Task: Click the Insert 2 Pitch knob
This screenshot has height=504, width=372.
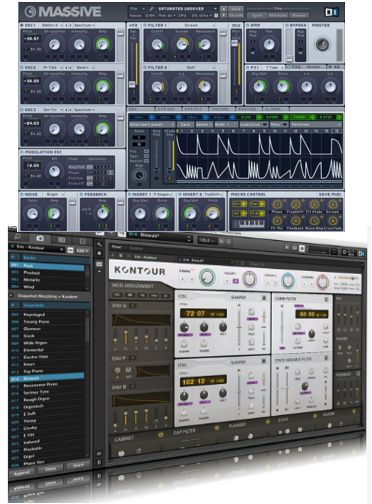Action: click(x=213, y=213)
